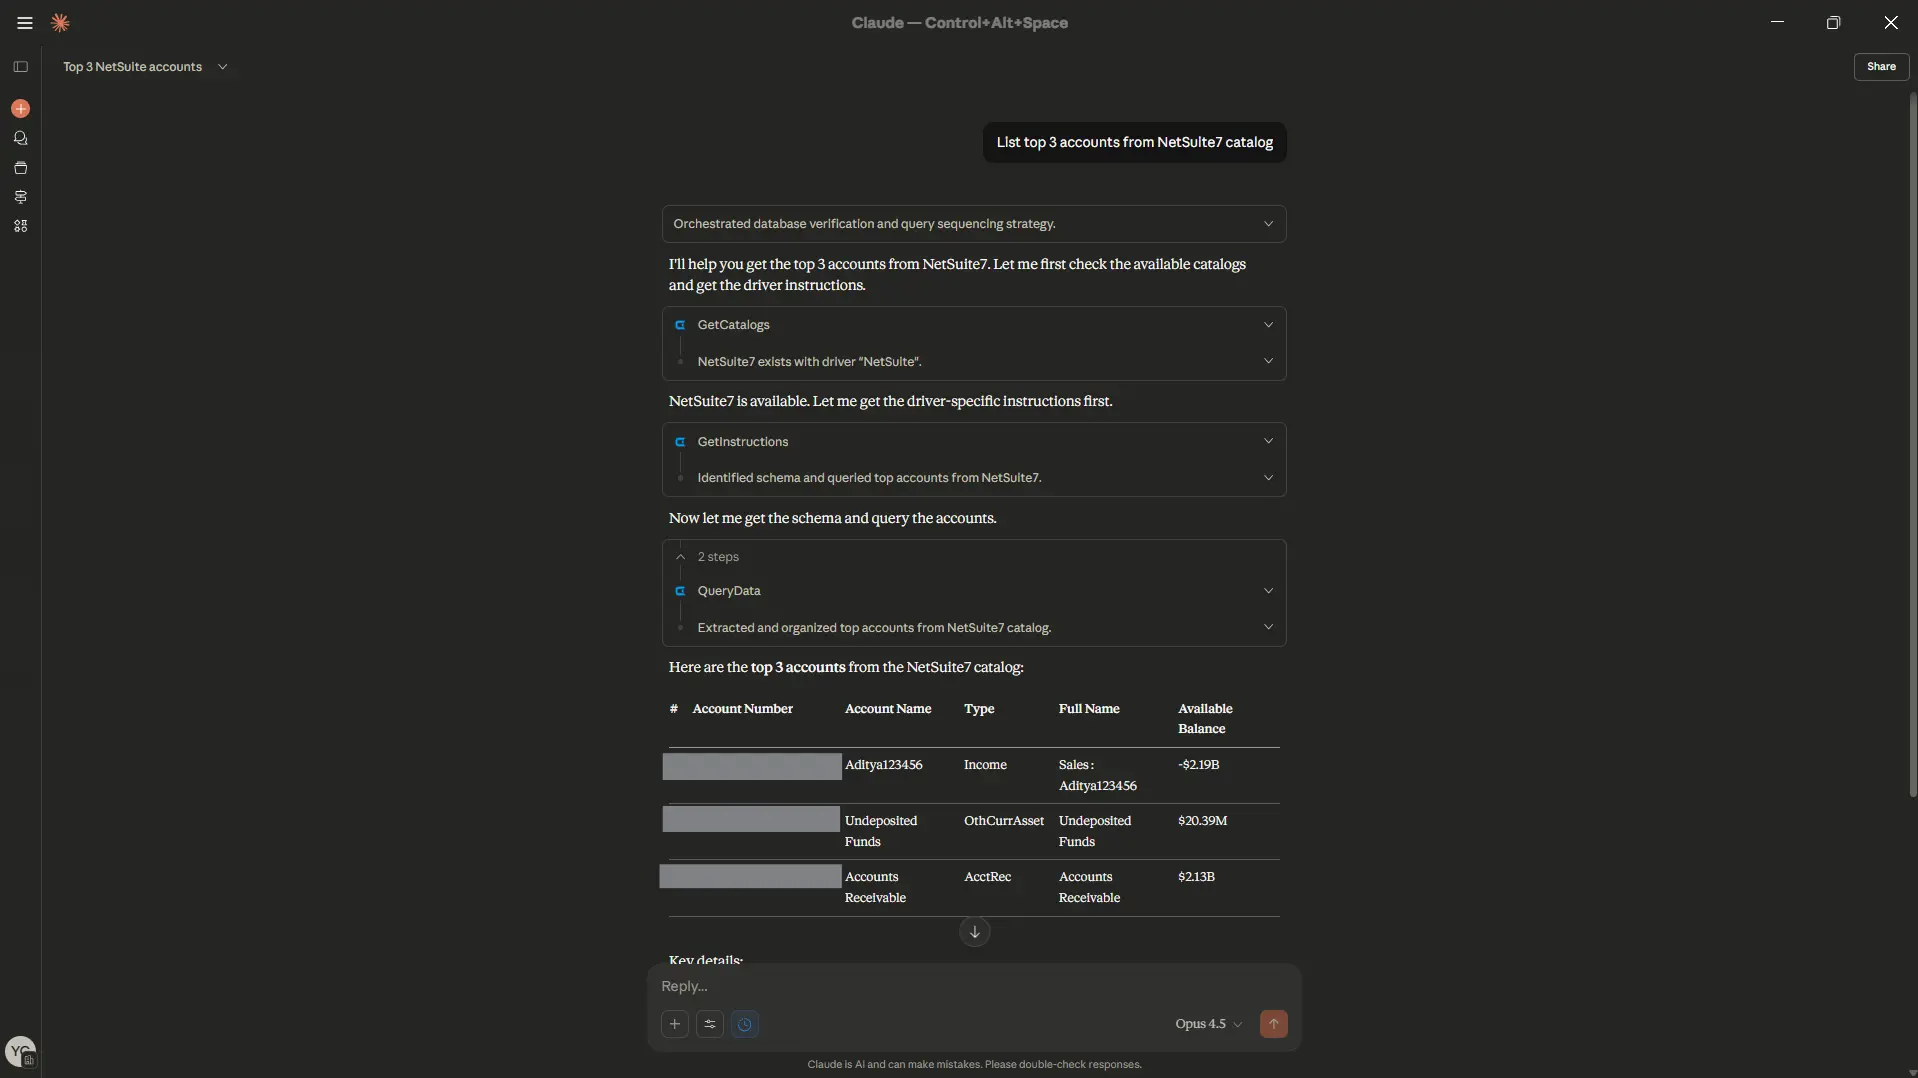Click the Reply input field
The height and width of the screenshot is (1078, 1918).
[900, 987]
